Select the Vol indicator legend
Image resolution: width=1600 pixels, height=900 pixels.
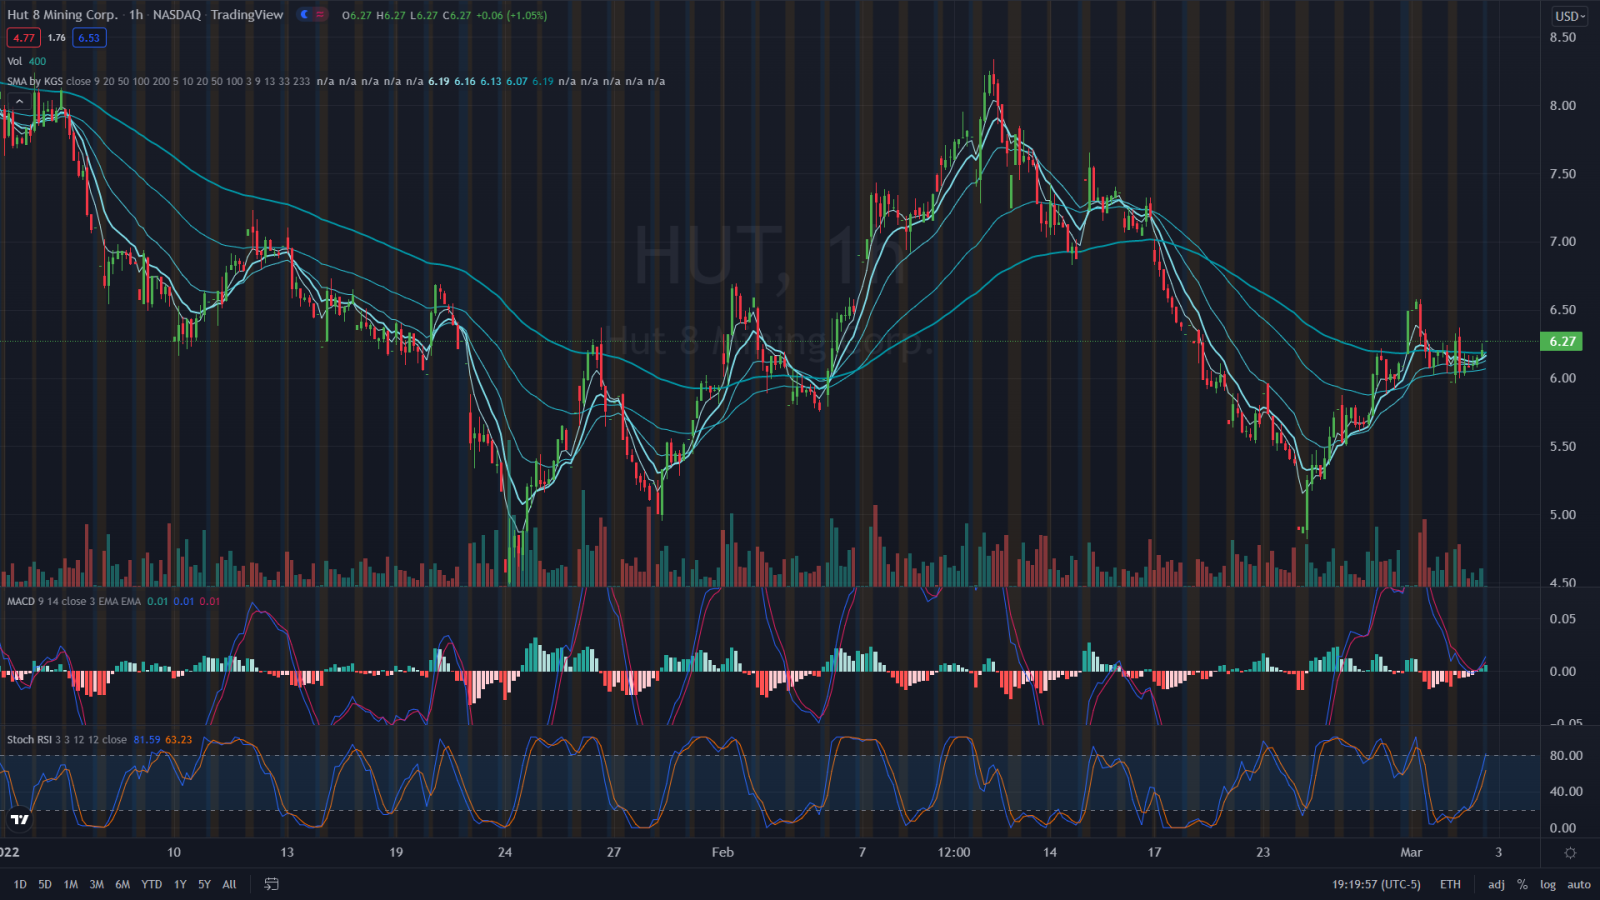[14, 61]
